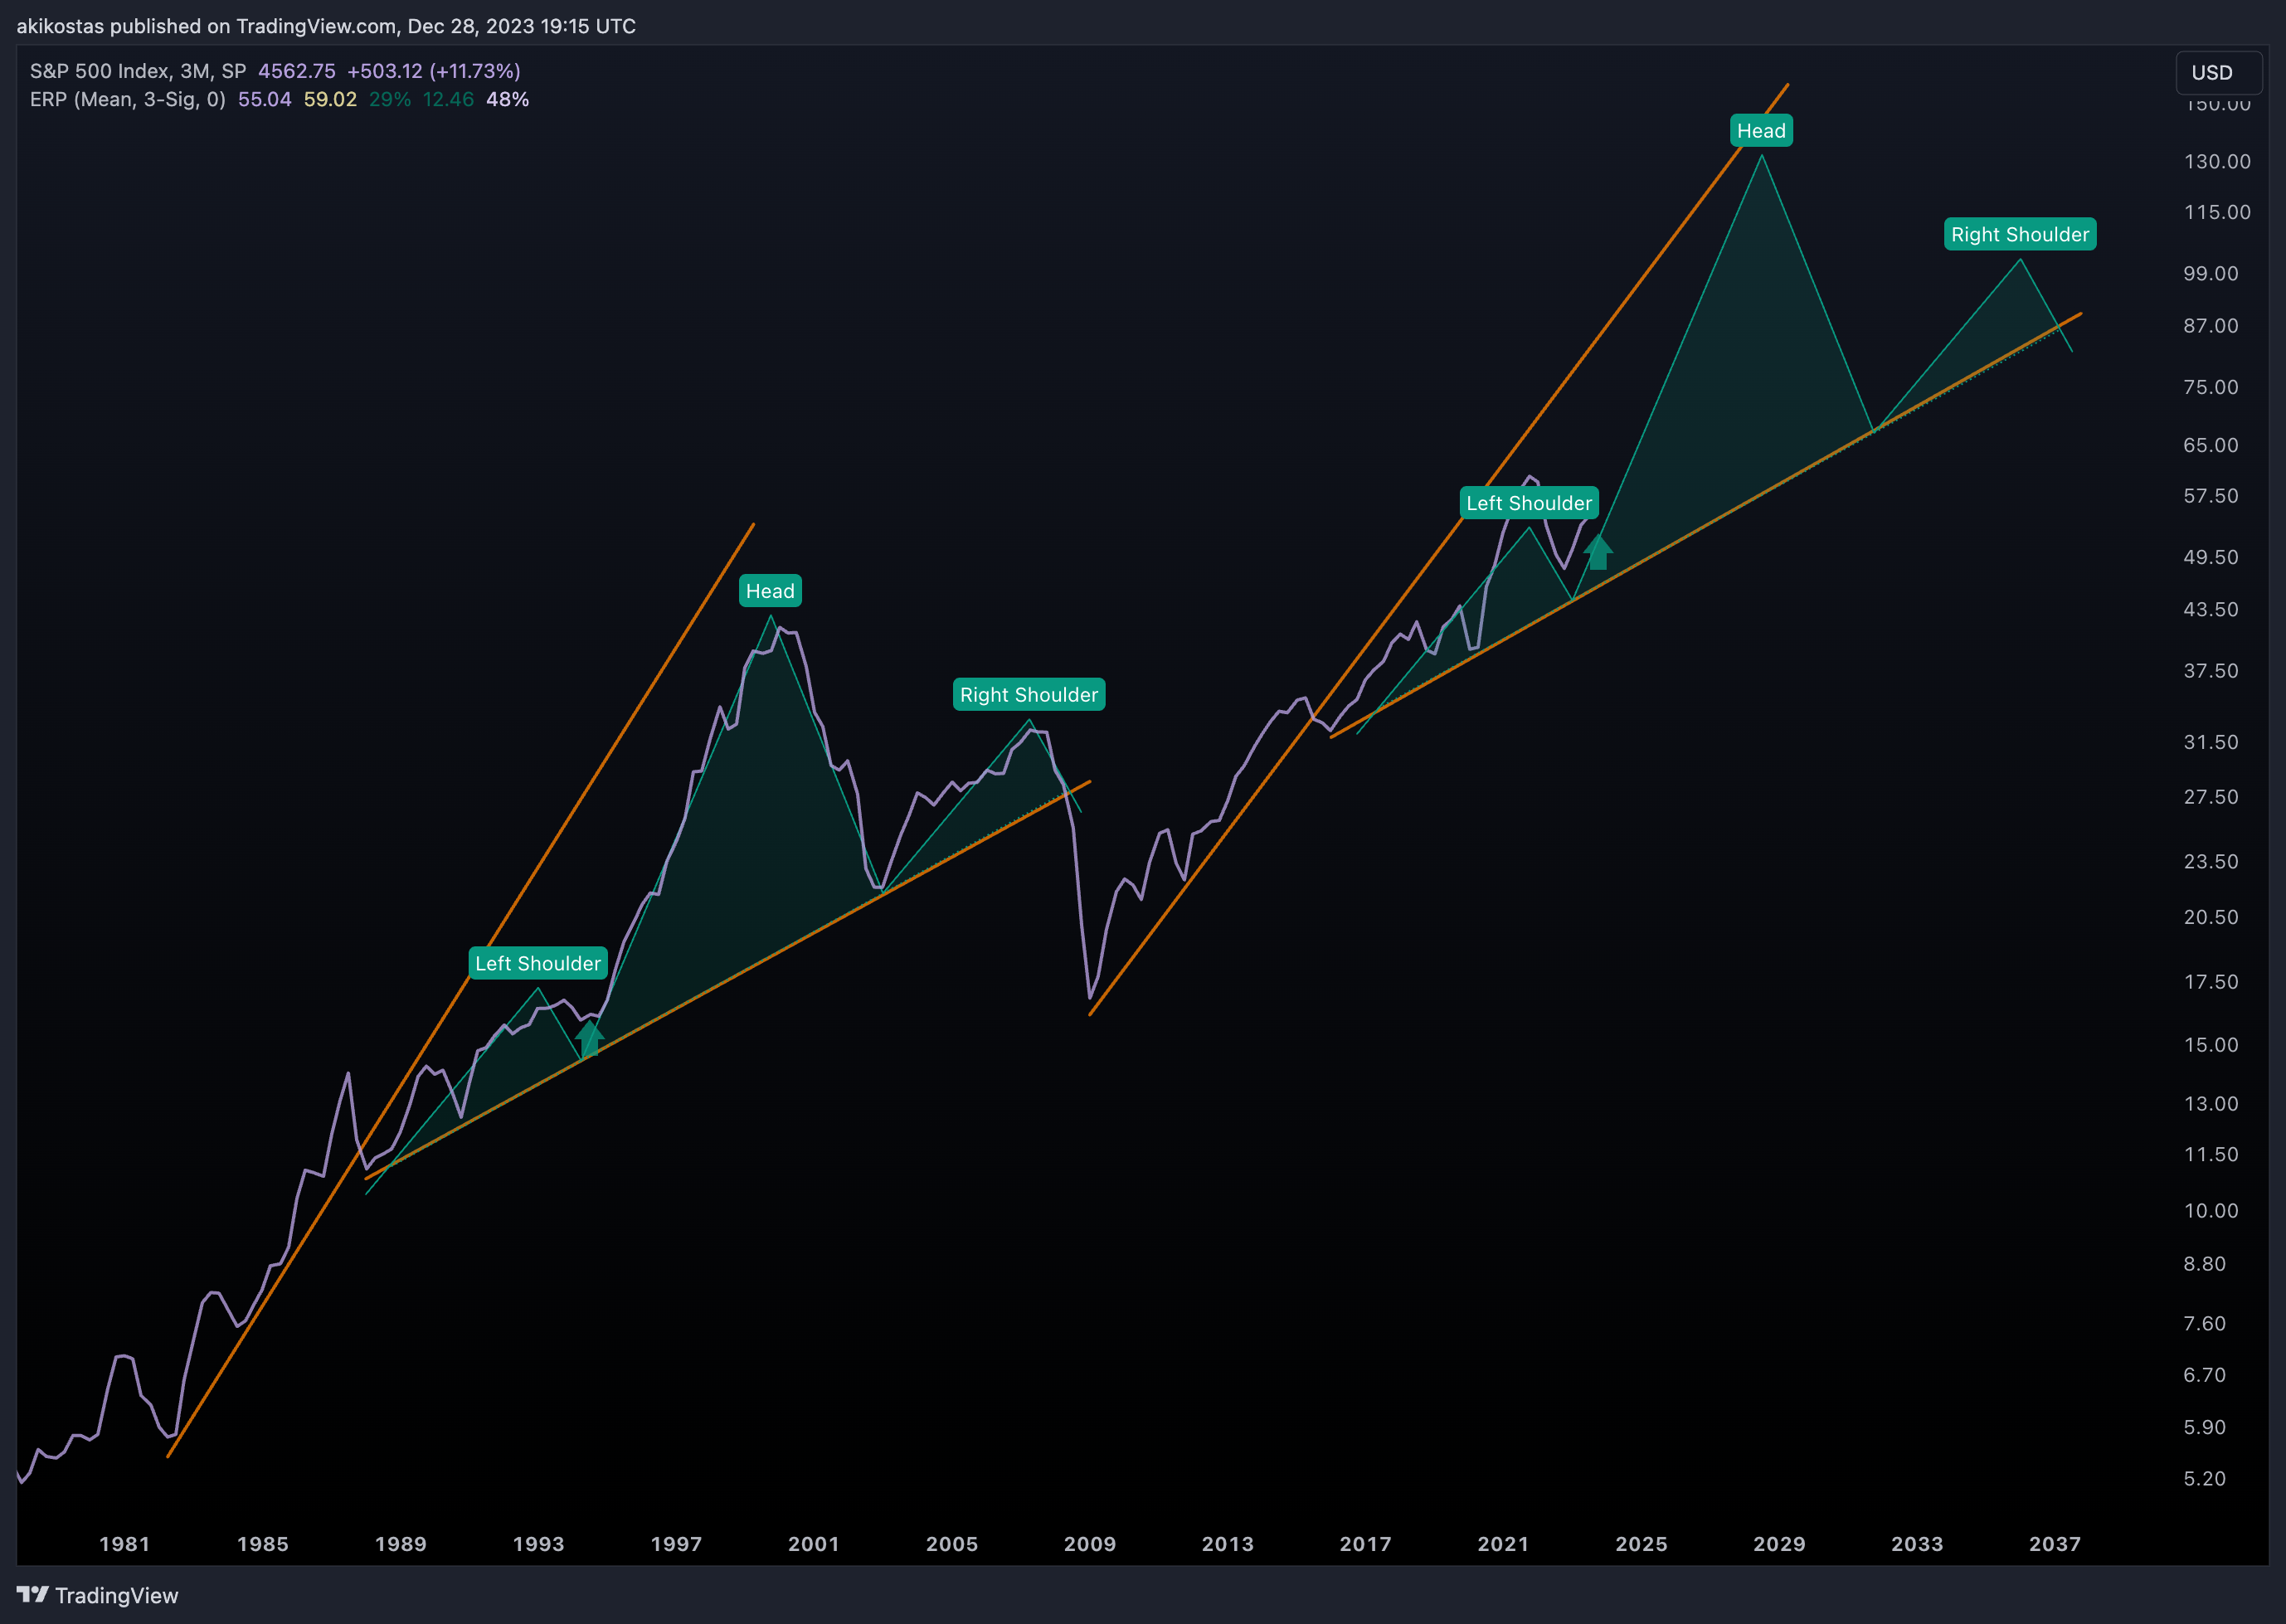Click the 11.50 price scale label

[2211, 1155]
